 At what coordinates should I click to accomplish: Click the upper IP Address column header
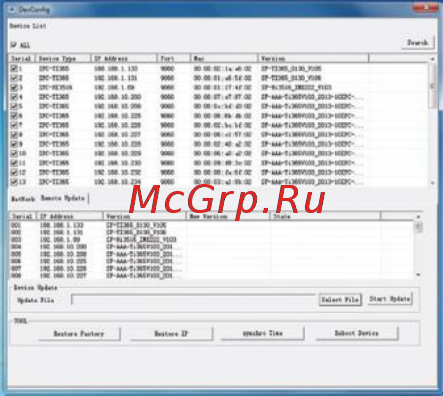point(124,59)
